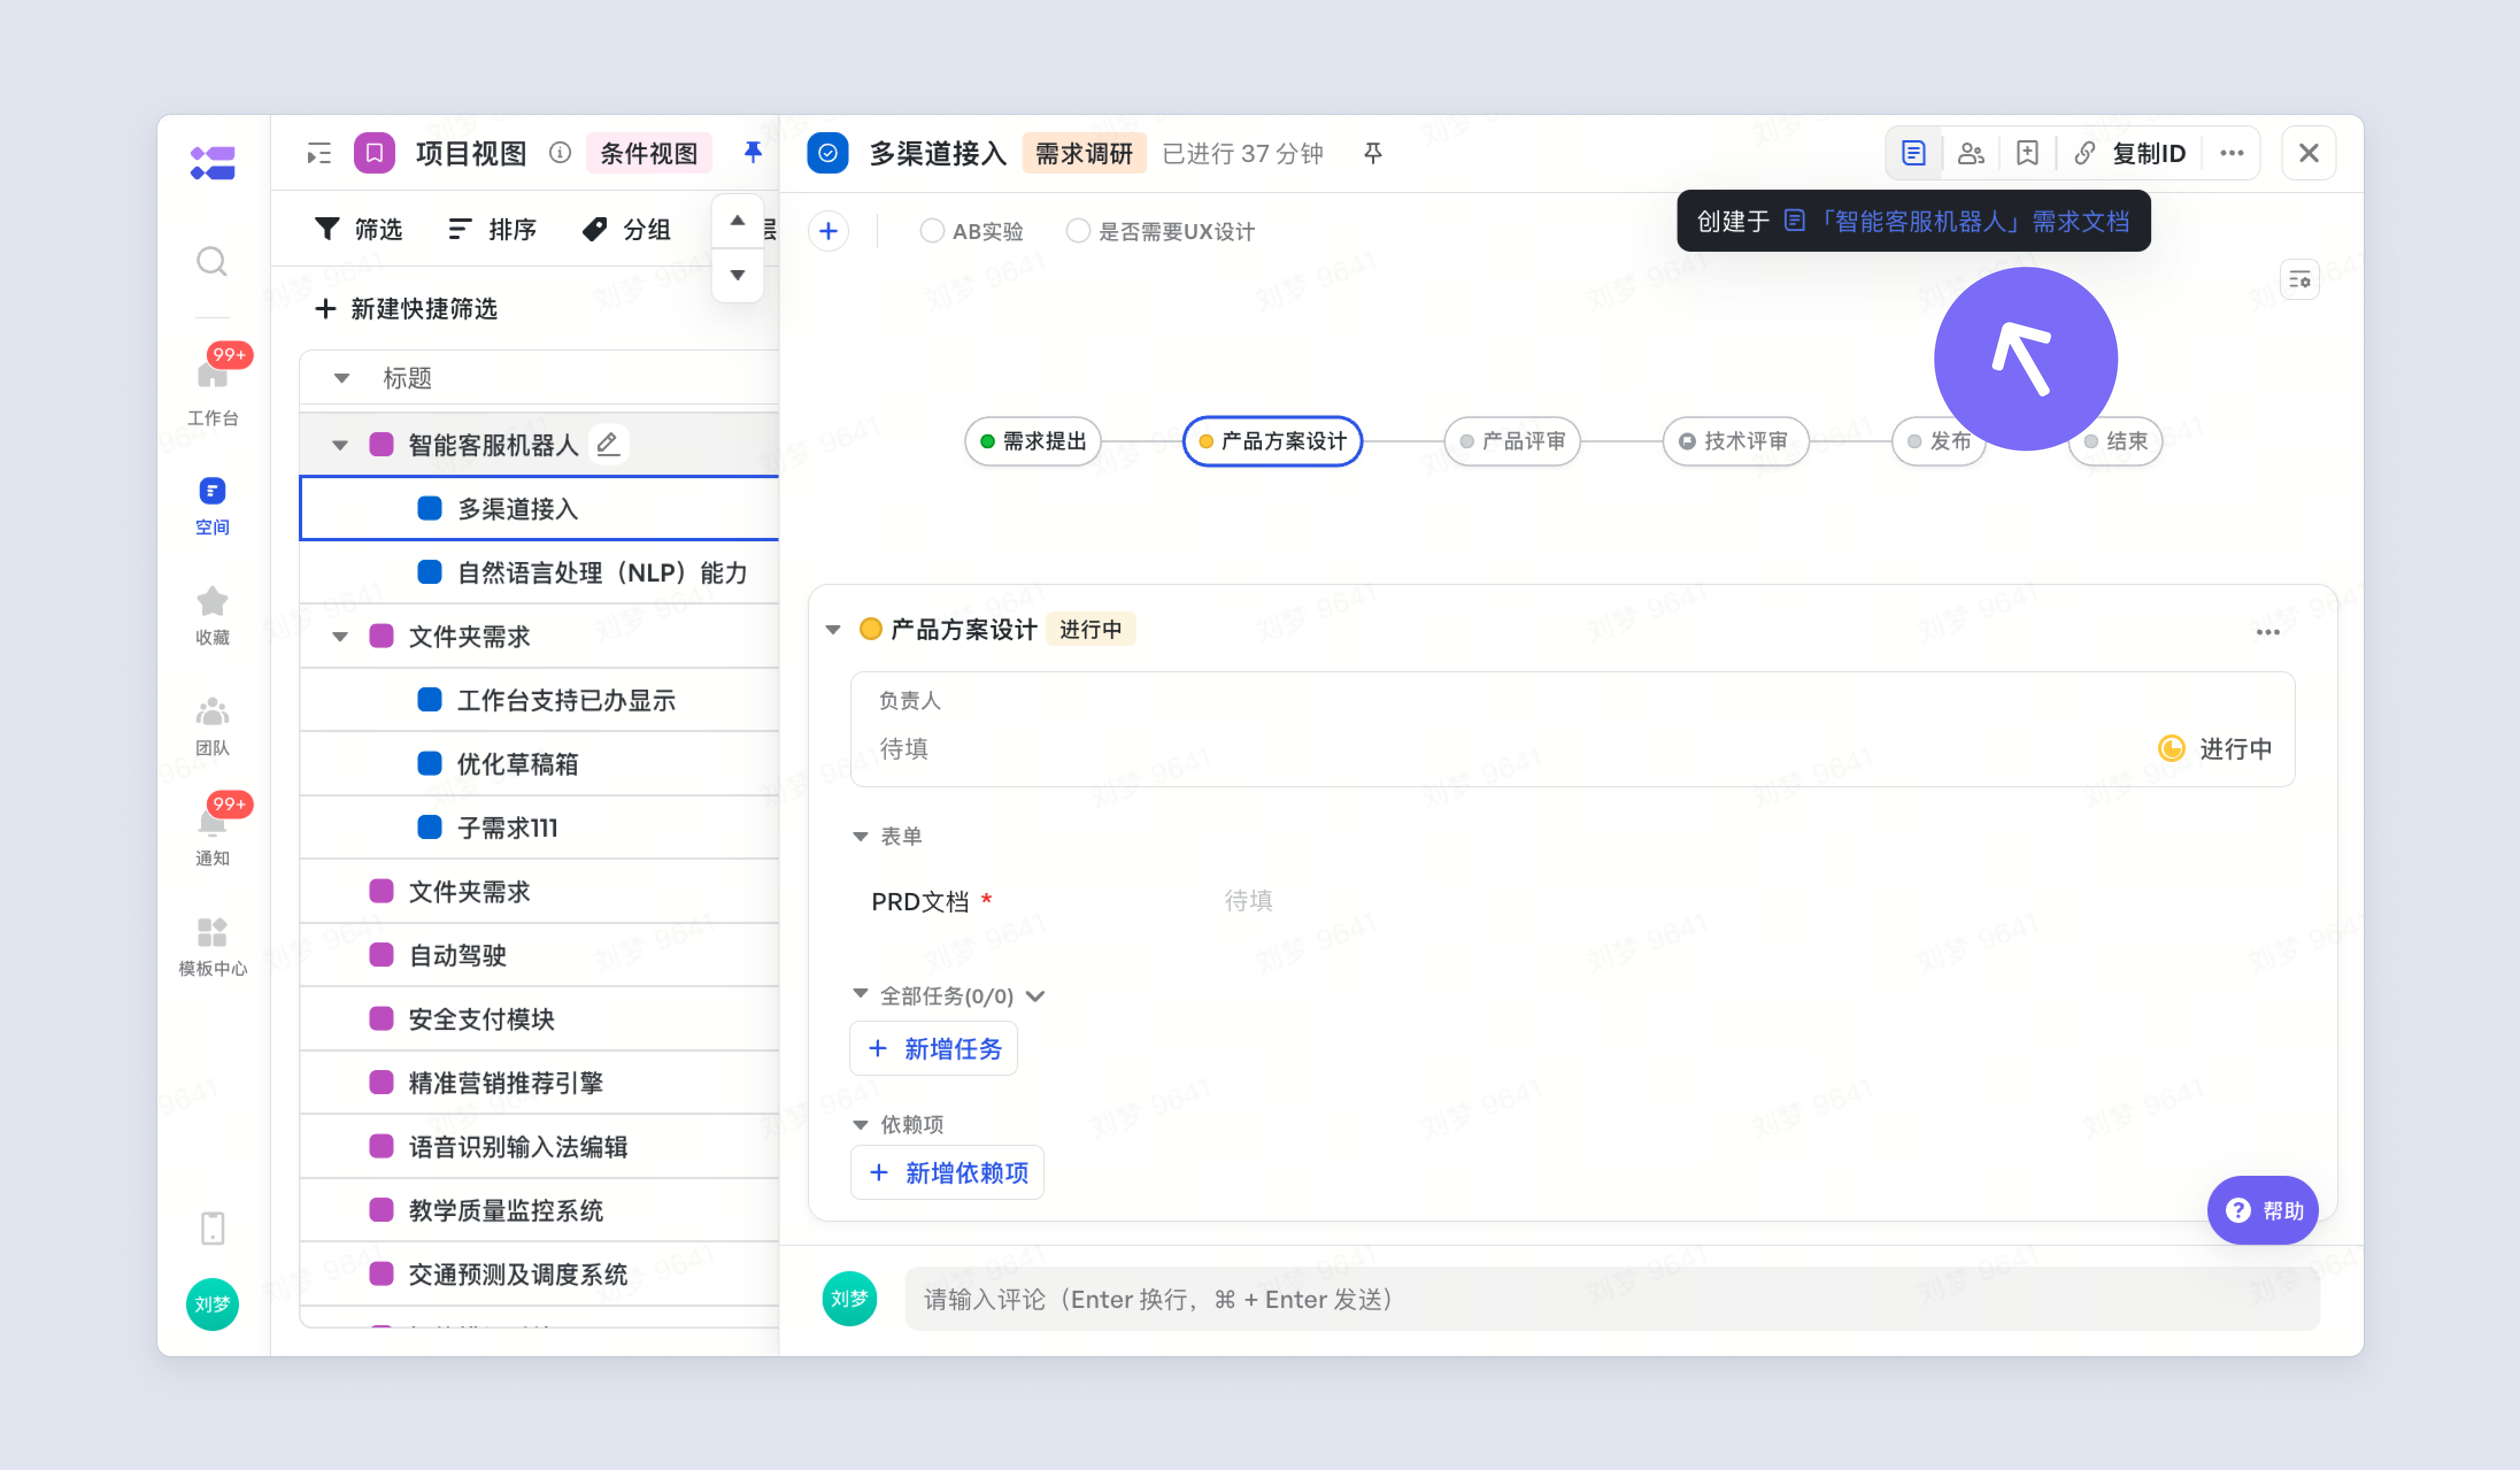Open workflow settings icon at right
This screenshot has height=1470, width=2520.
[2299, 280]
